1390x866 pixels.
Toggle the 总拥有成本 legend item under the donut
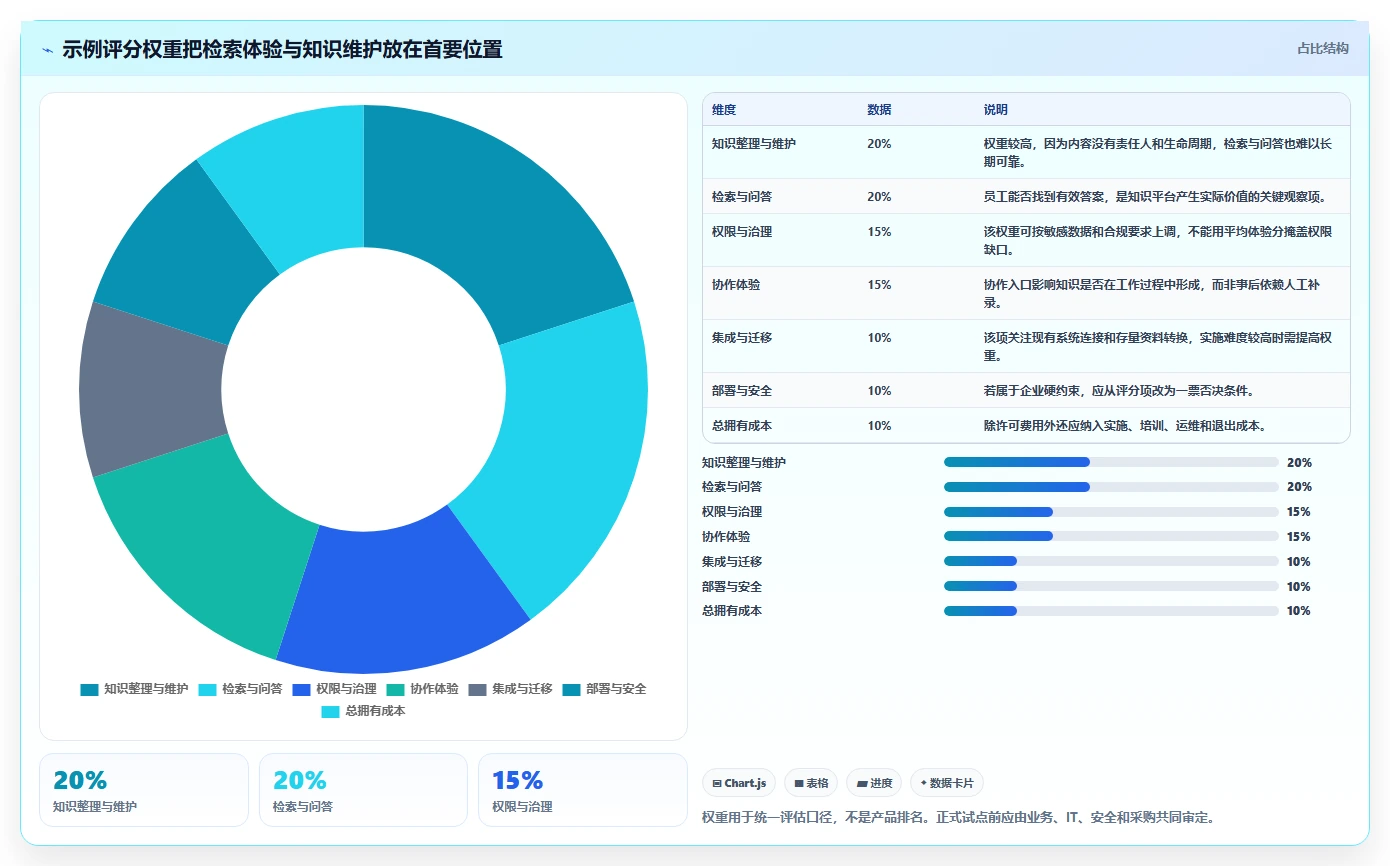coord(363,711)
